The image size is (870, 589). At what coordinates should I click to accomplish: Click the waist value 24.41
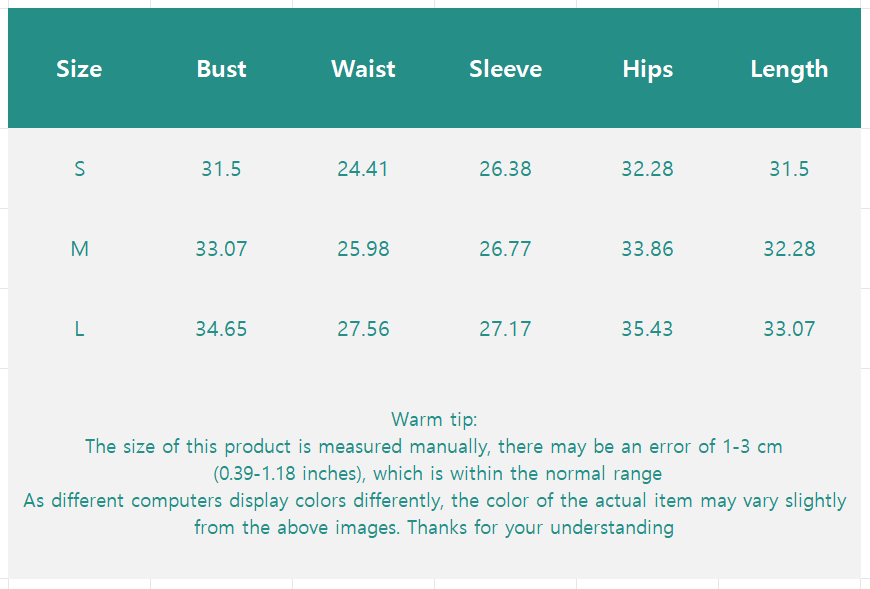point(363,169)
